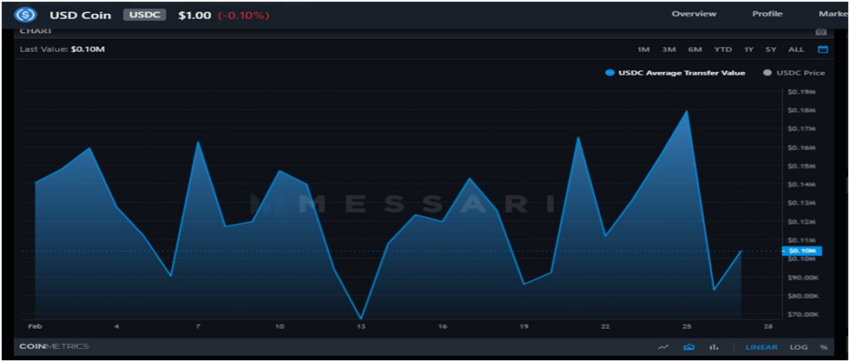Switch chart scale to percent

point(823,347)
